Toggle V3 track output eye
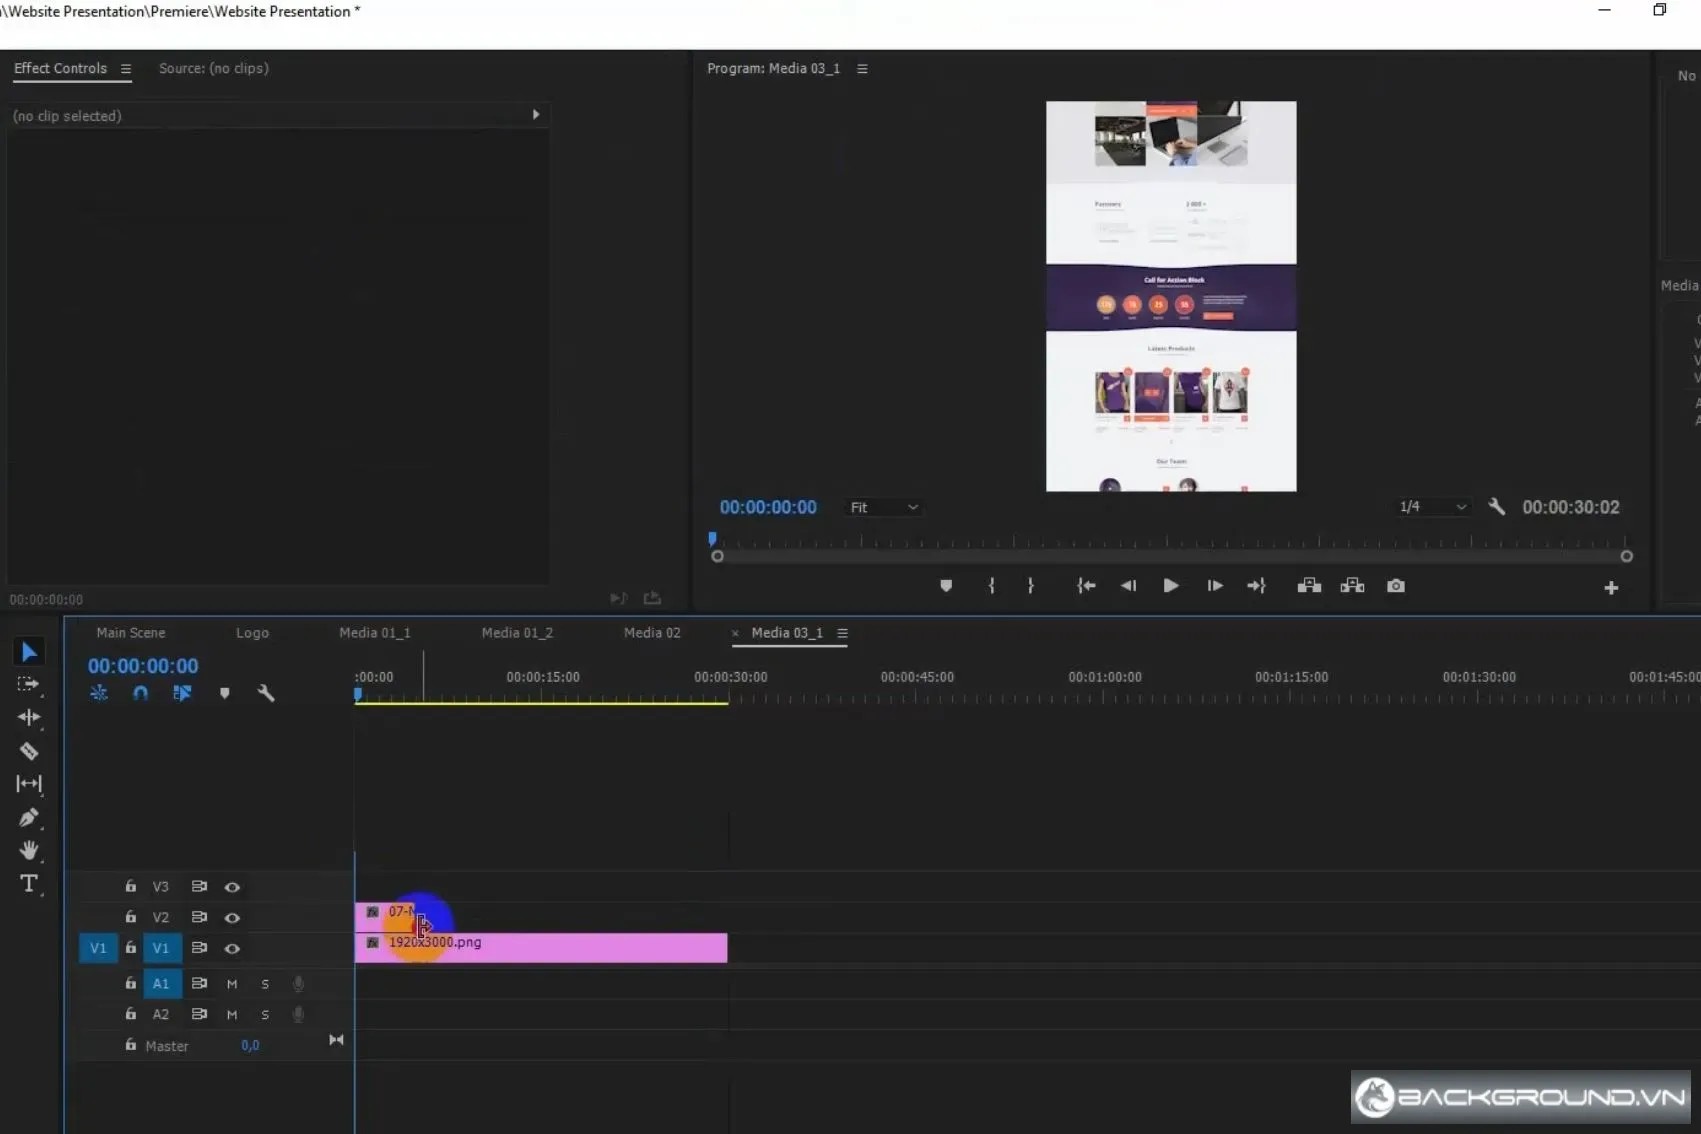Viewport: 1701px width, 1134px height. click(x=232, y=887)
